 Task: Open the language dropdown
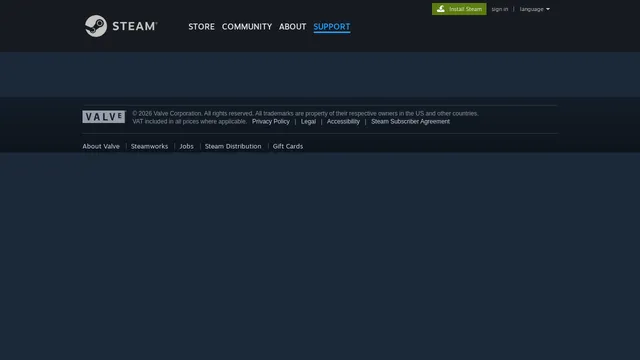coord(535,9)
